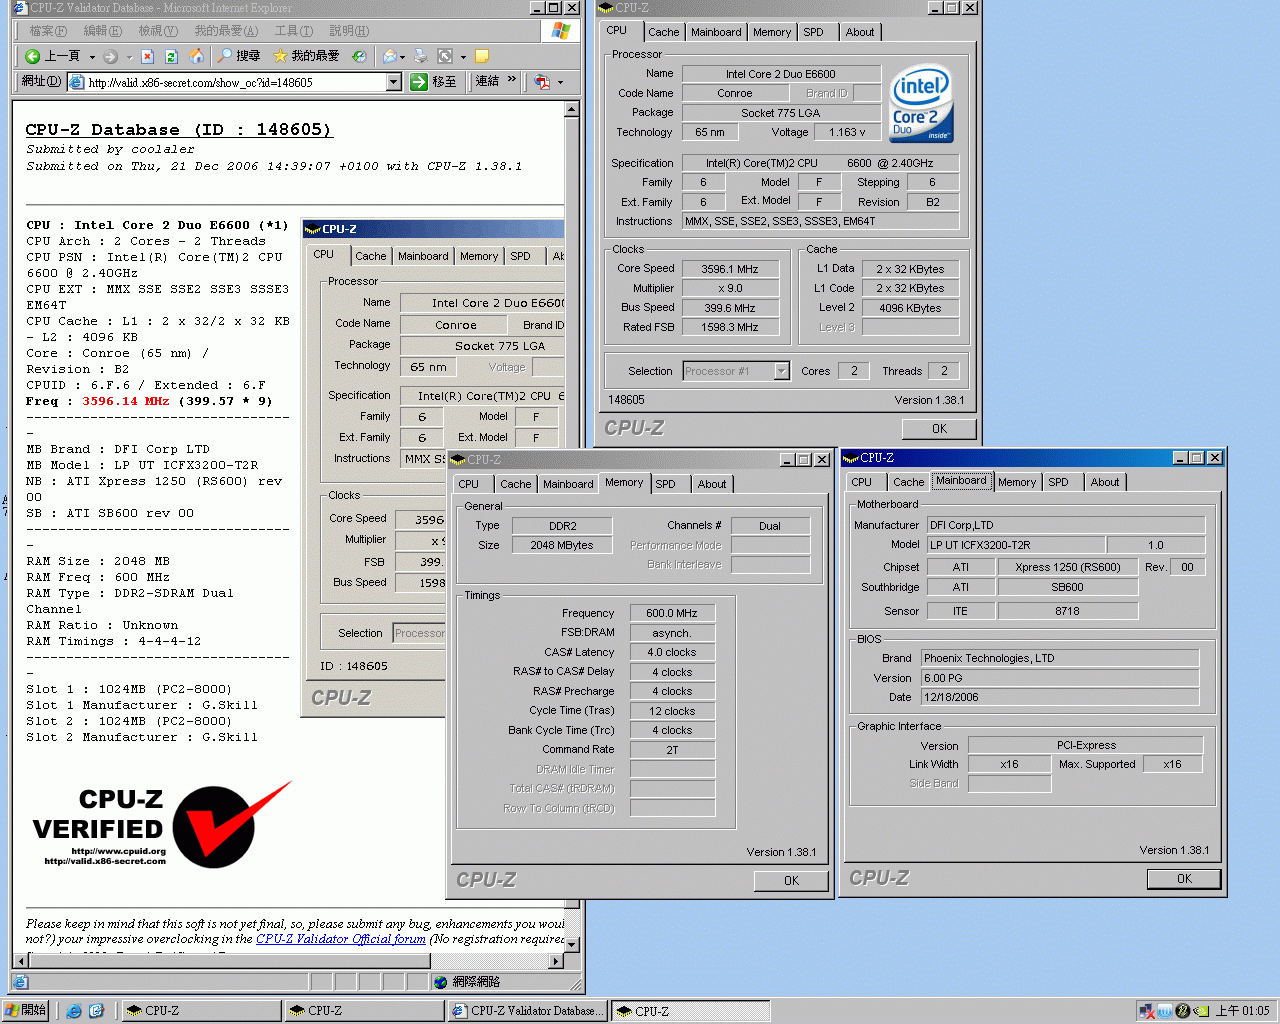Switch to Cache tab in top CPU-Z window
Screen dimensions: 1280x1024
click(663, 32)
